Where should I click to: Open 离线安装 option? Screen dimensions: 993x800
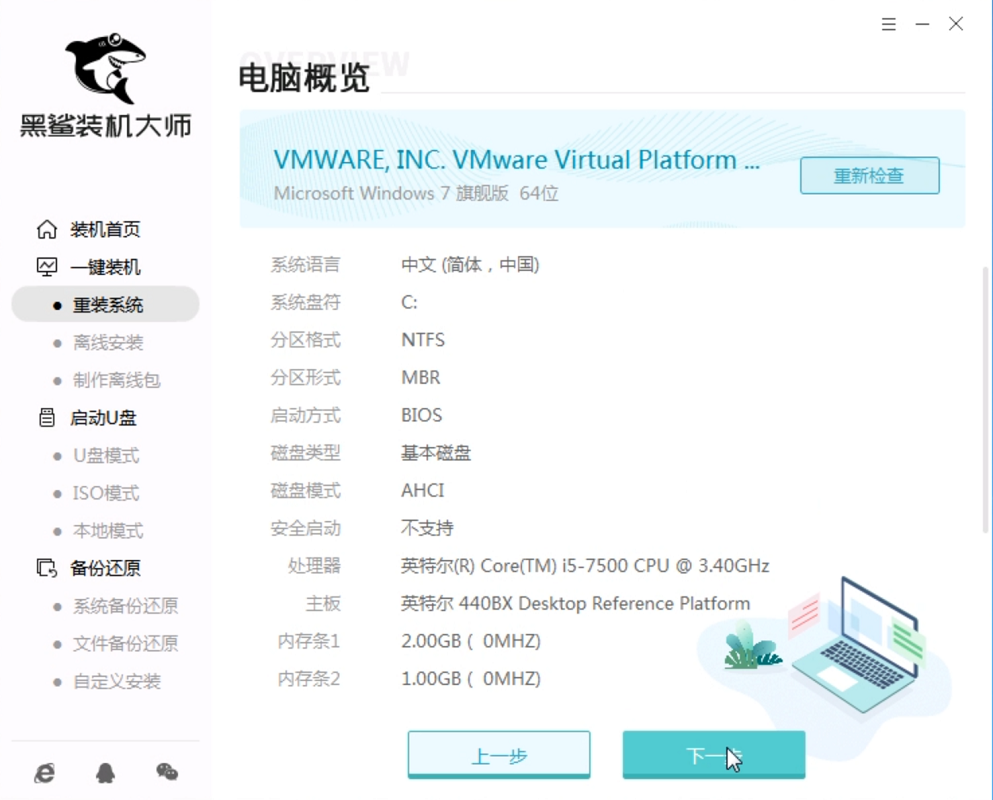pyautogui.click(x=108, y=343)
